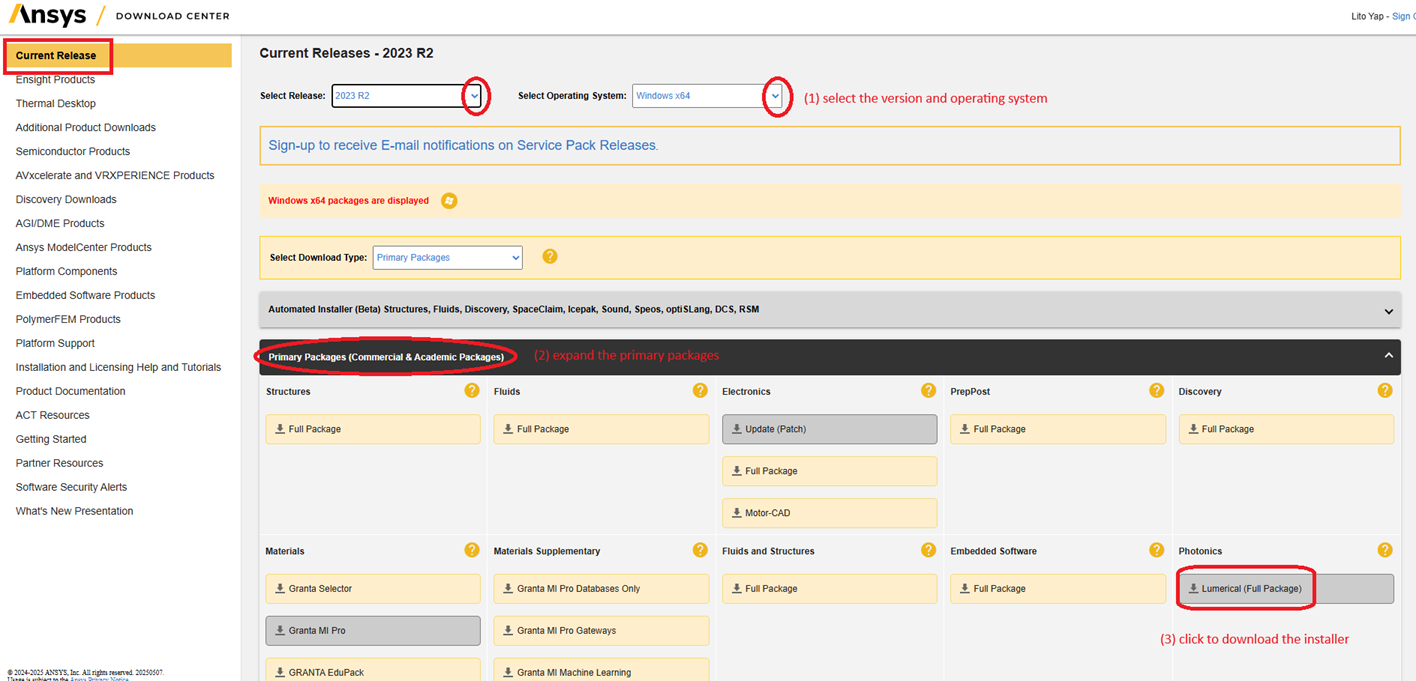The image size is (1416, 681).
Task: Click help icon beside Select Download Type
Action: (549, 256)
